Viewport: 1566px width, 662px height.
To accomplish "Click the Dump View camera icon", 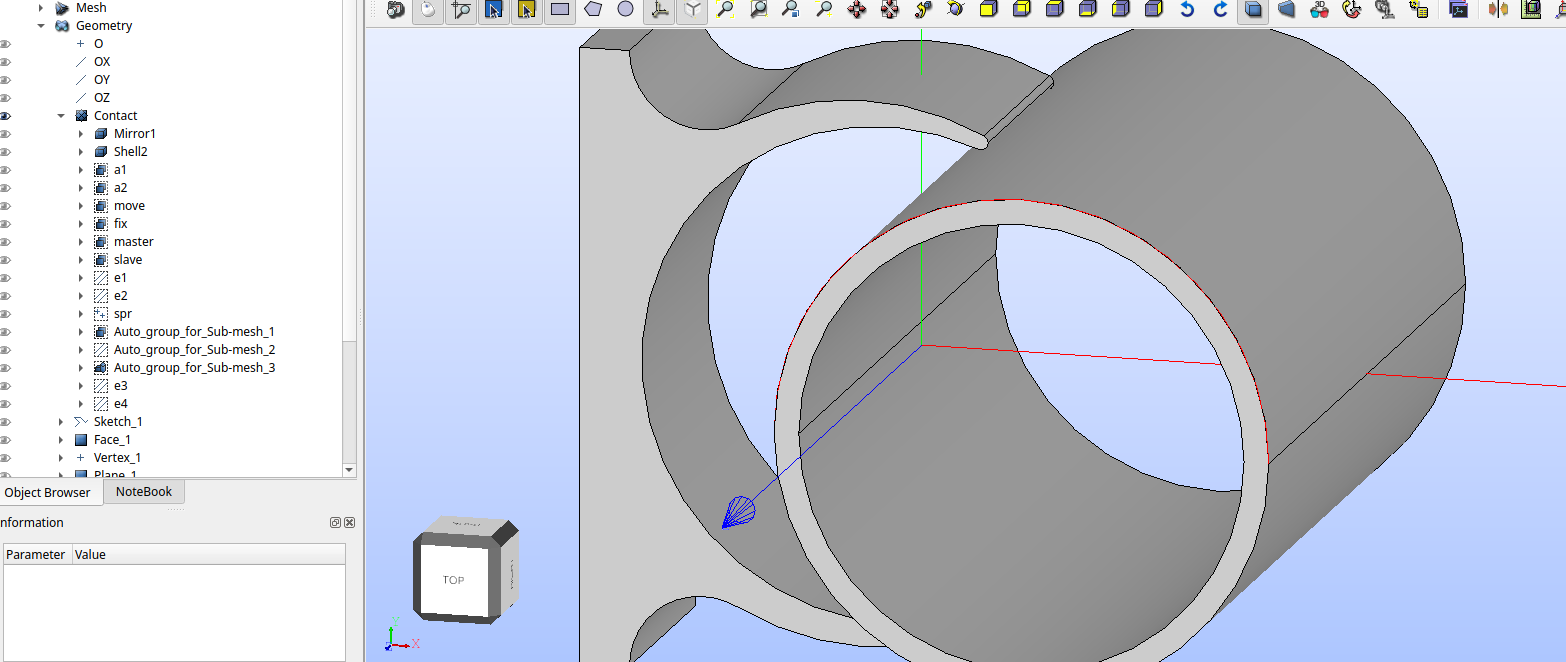I will [395, 10].
